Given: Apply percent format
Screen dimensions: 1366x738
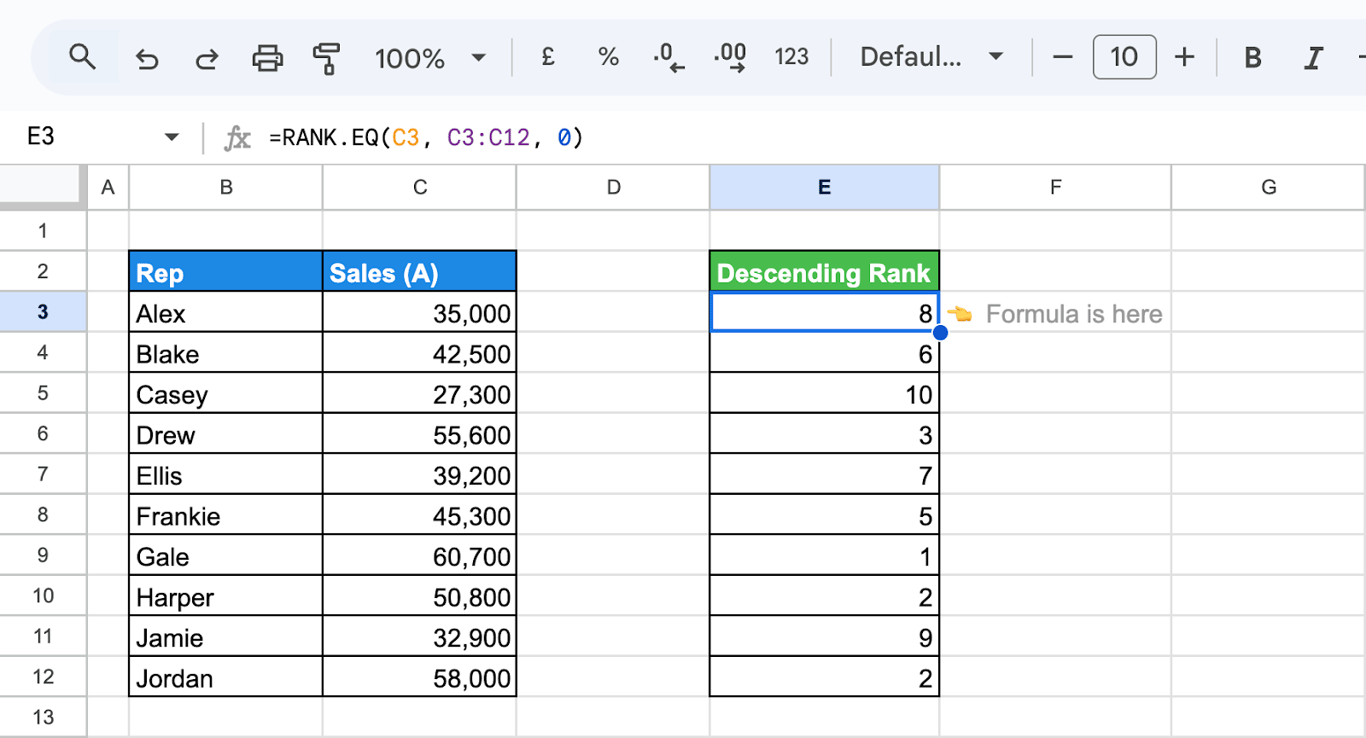Looking at the screenshot, I should (x=608, y=58).
